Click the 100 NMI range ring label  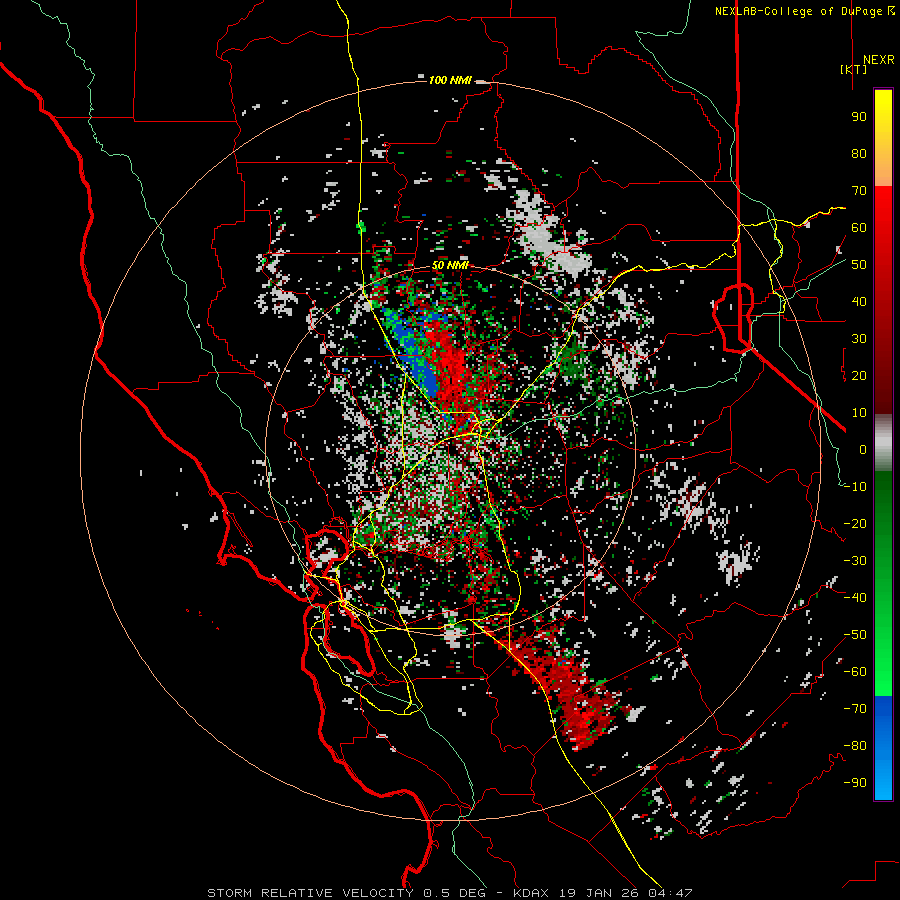[x=450, y=80]
